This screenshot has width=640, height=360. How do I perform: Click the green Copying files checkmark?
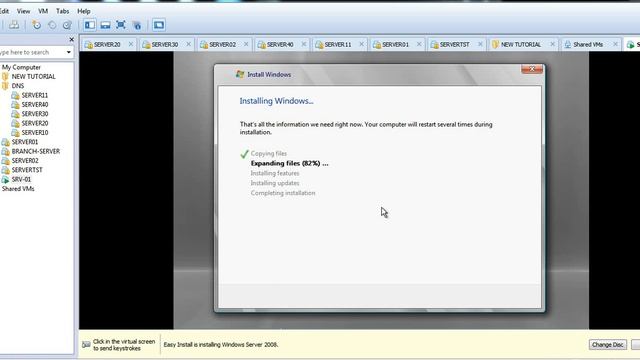244,154
